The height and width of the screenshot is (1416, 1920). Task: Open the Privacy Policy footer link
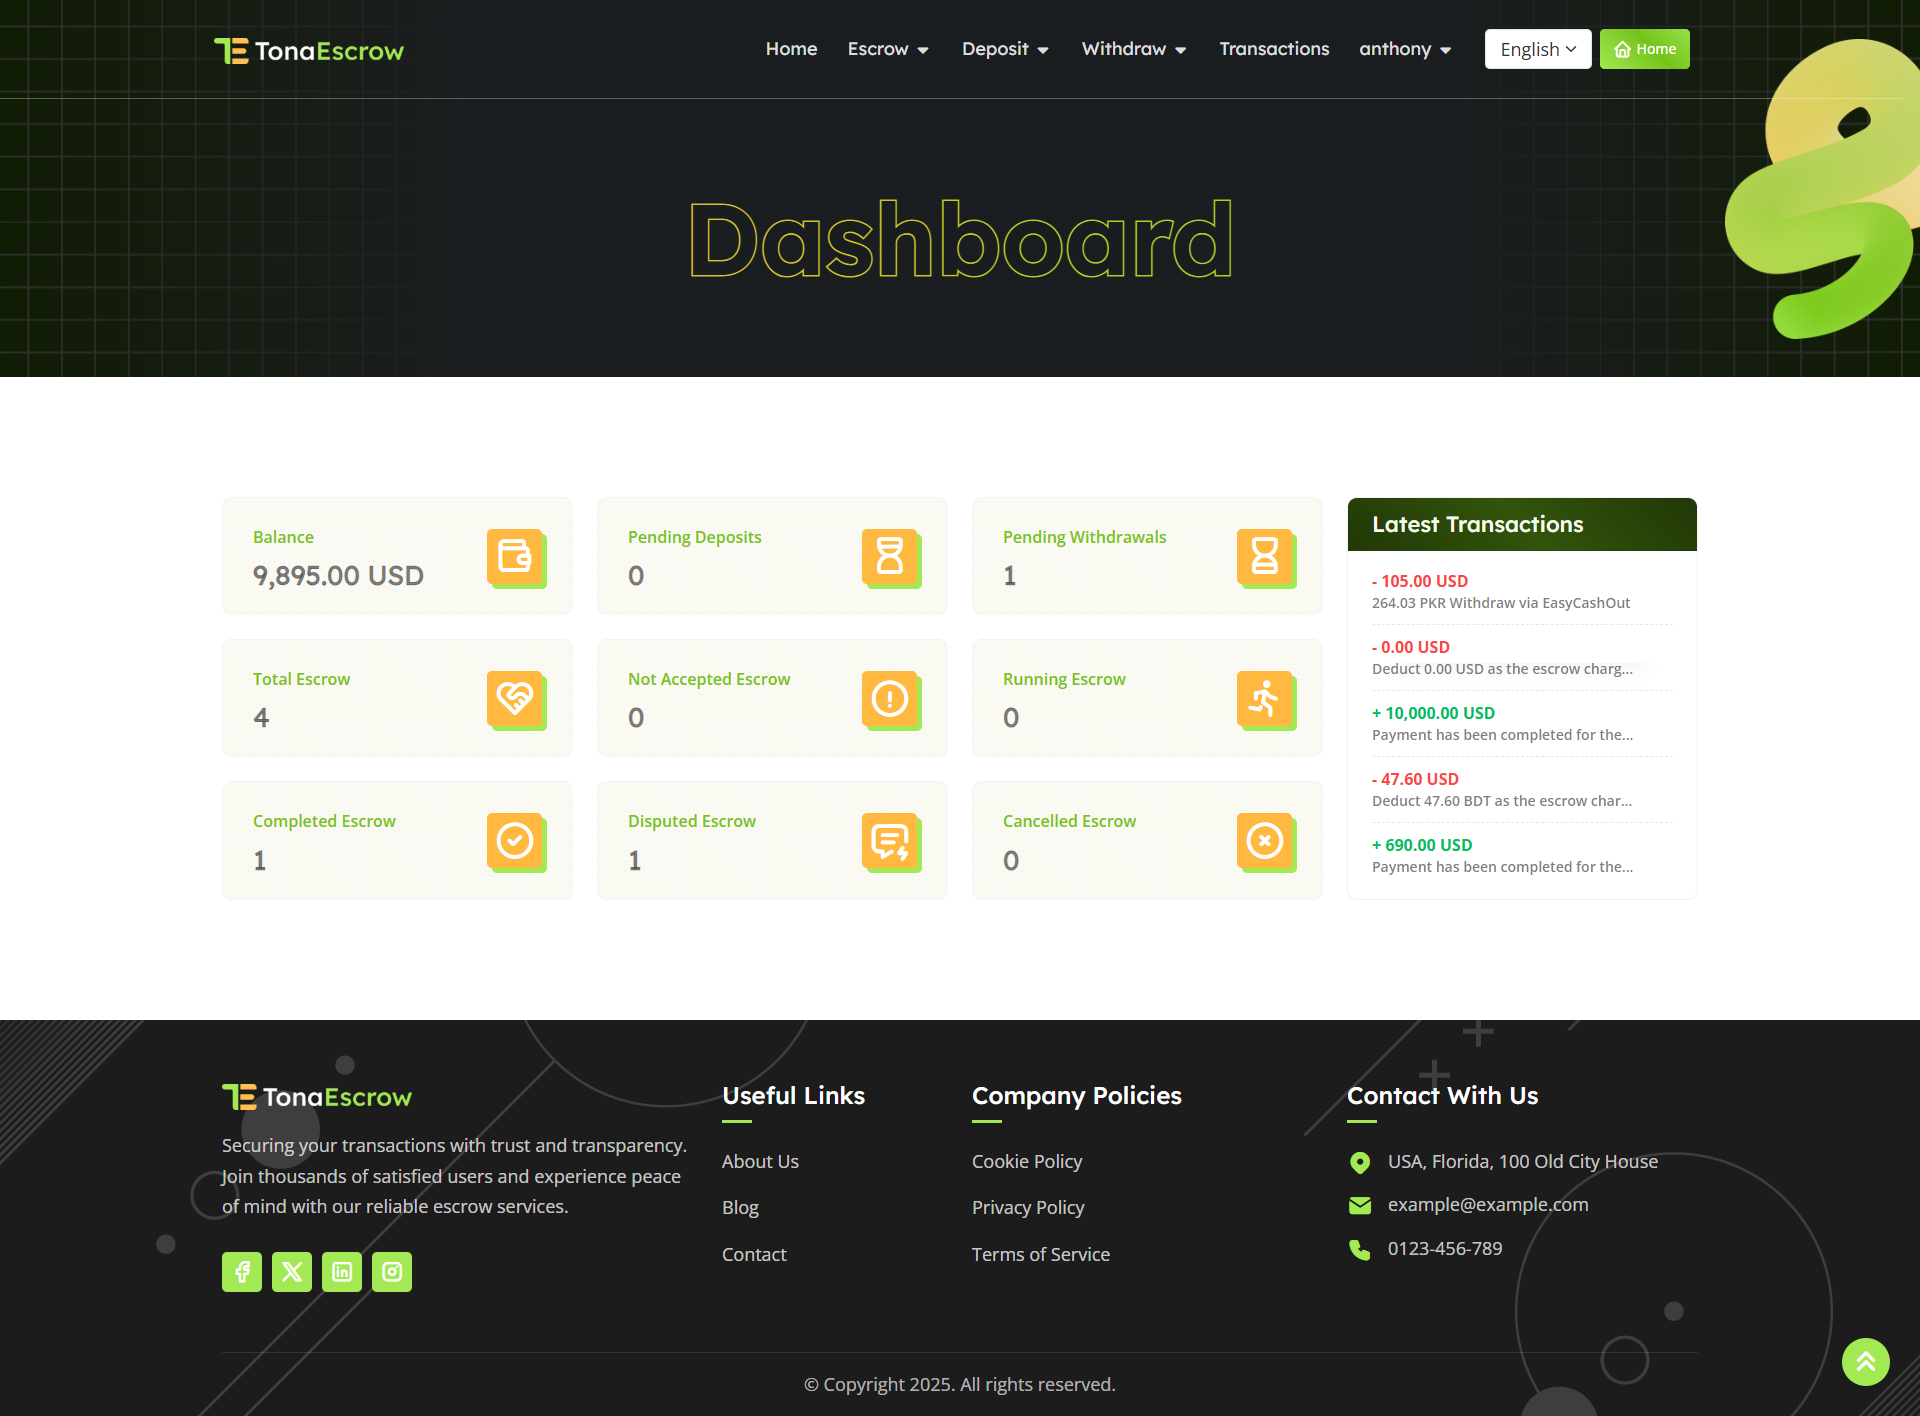click(1028, 1207)
